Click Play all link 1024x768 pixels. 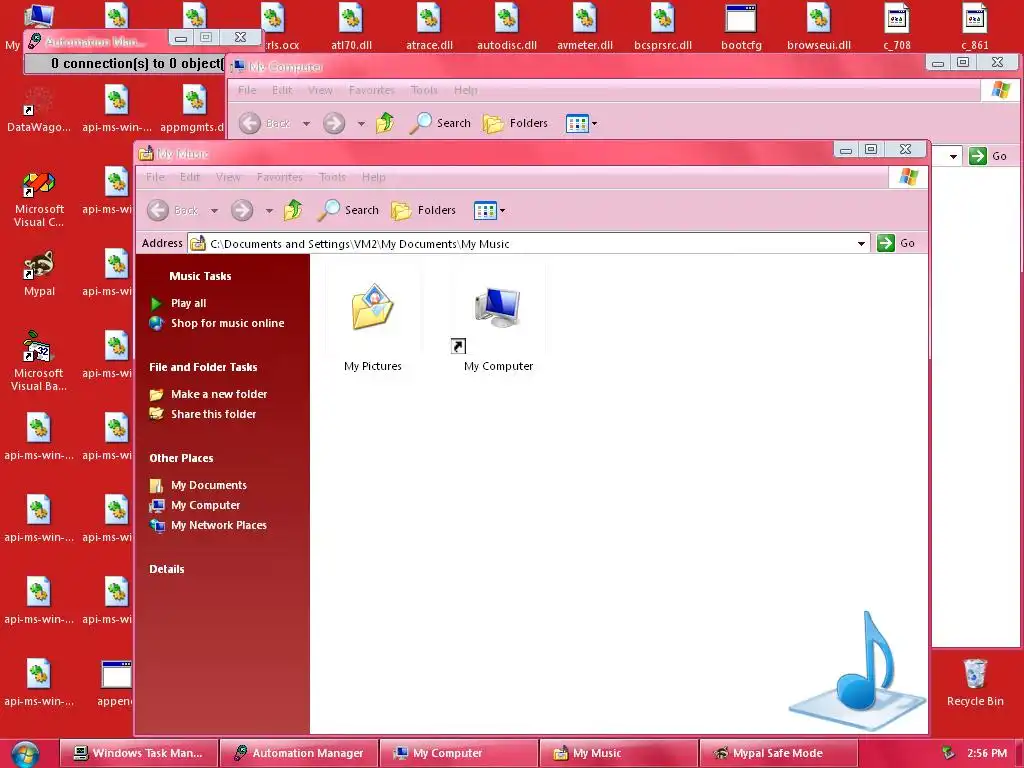(x=189, y=303)
